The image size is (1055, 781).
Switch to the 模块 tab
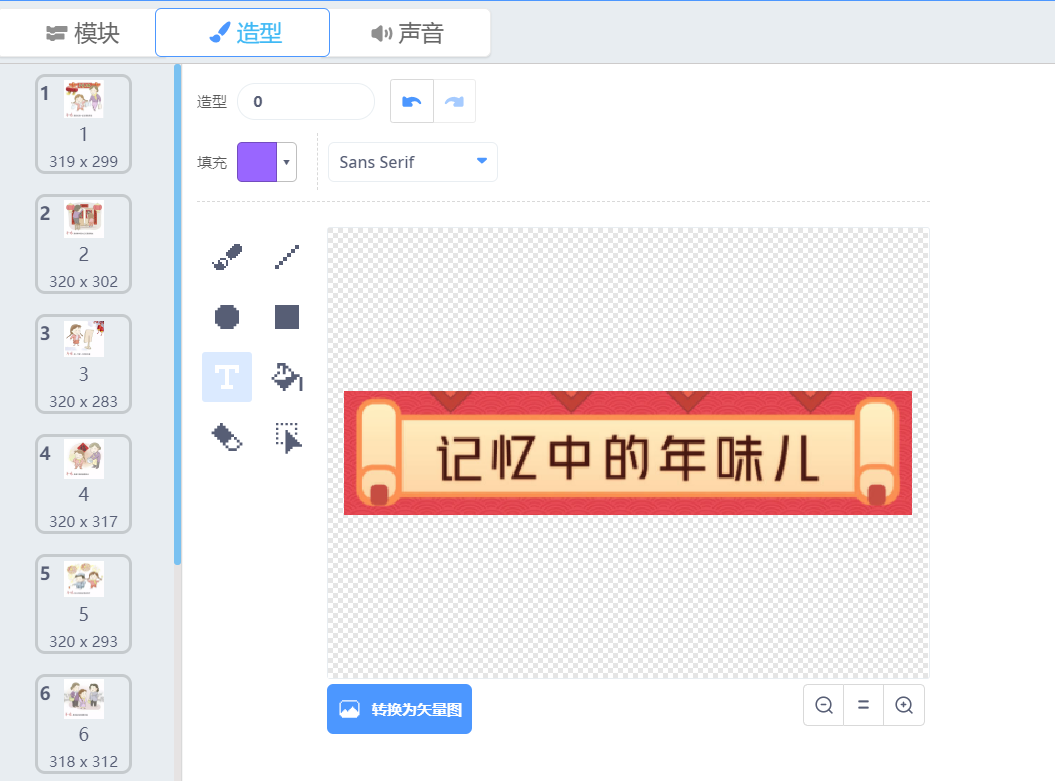click(83, 33)
